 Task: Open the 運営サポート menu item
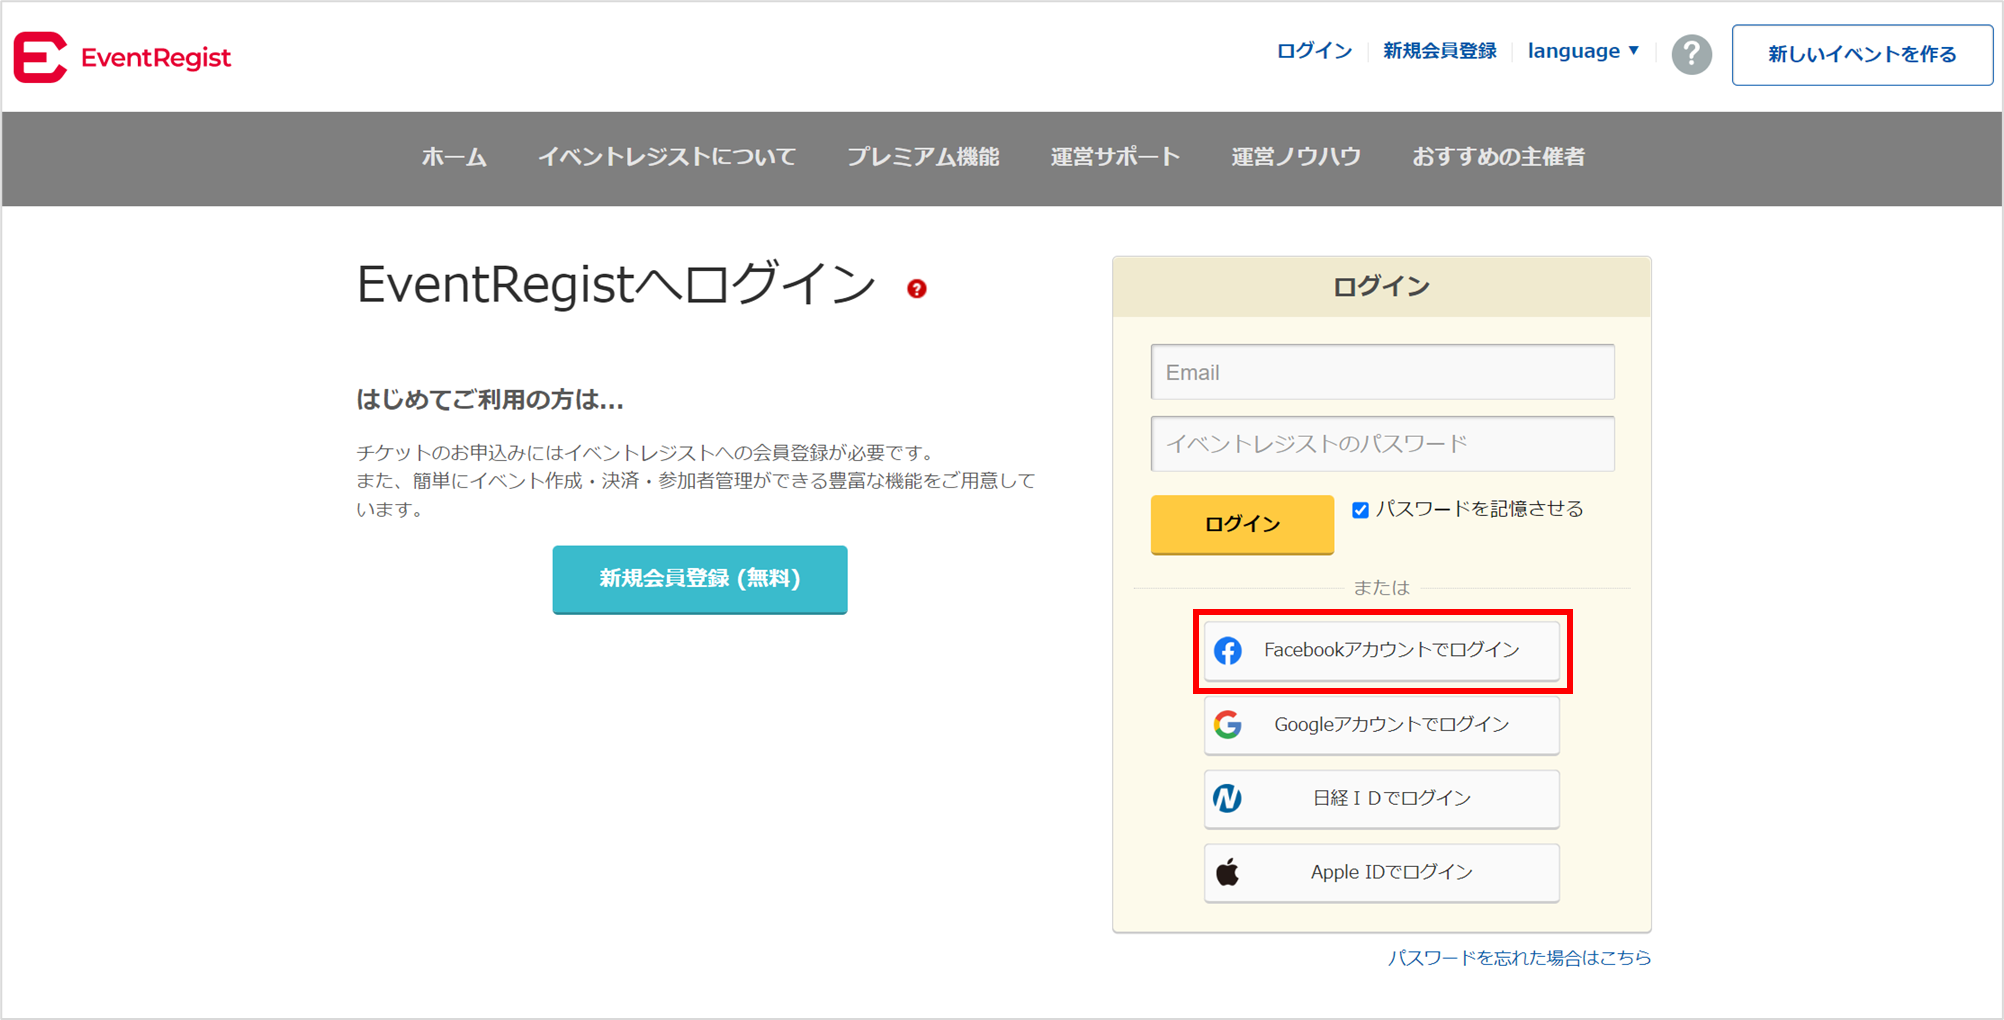coord(1115,157)
